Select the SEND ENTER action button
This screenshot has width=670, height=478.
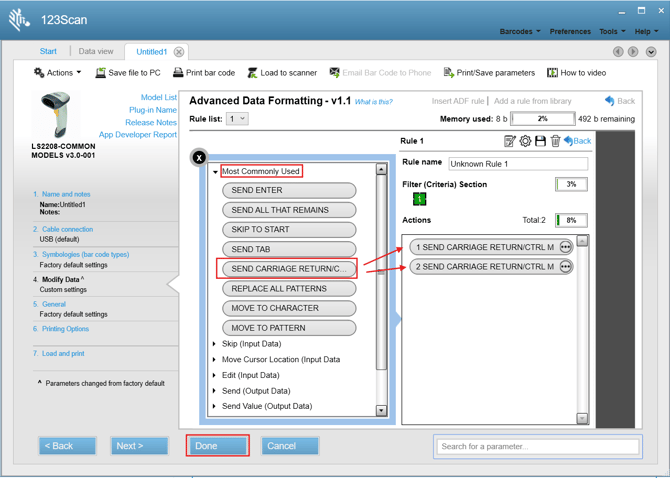point(289,190)
